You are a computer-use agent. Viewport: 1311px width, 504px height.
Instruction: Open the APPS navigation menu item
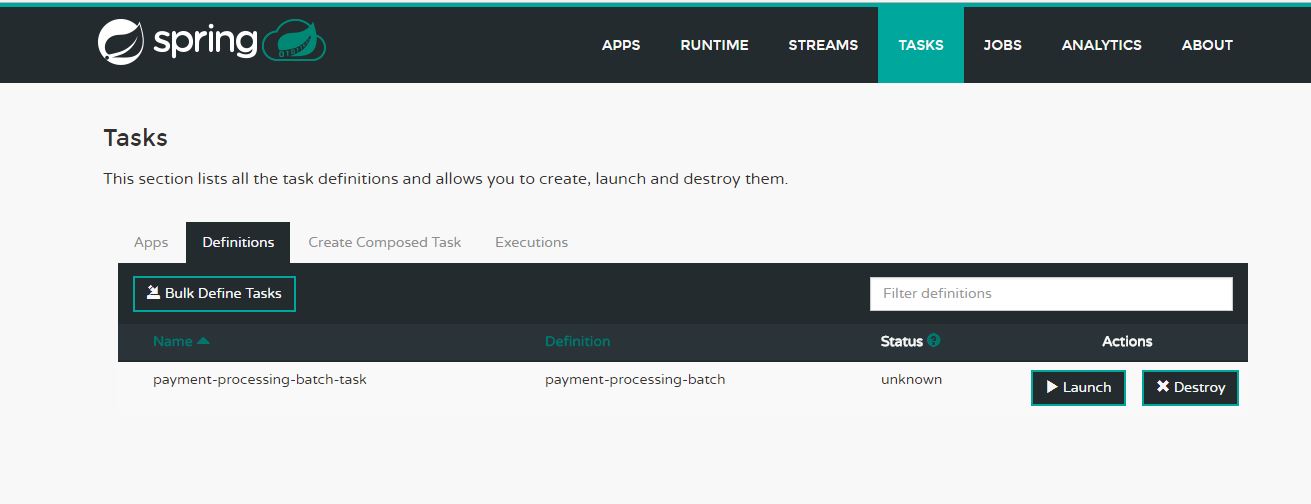point(621,45)
